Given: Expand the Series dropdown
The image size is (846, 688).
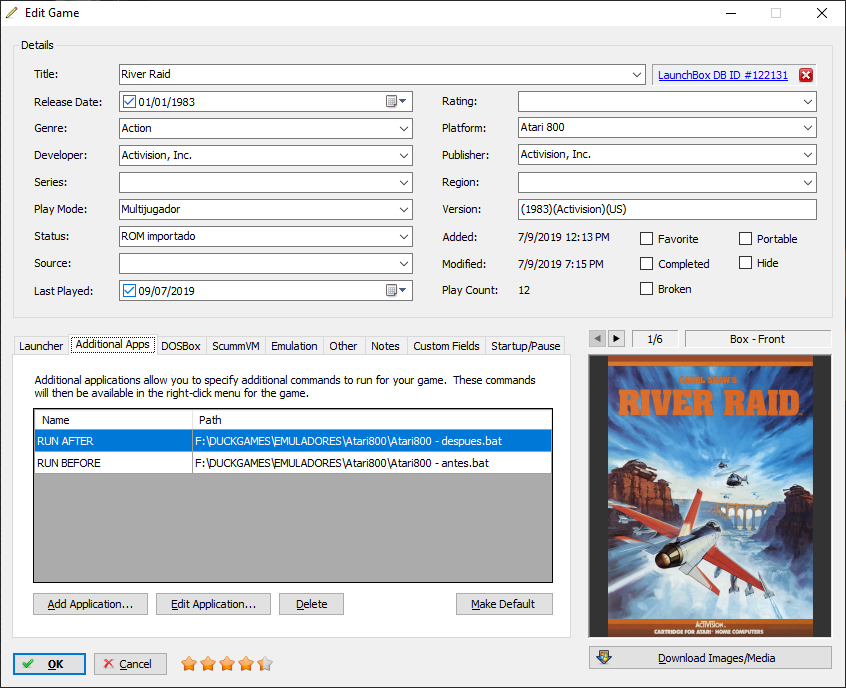Looking at the screenshot, I should click(x=404, y=182).
